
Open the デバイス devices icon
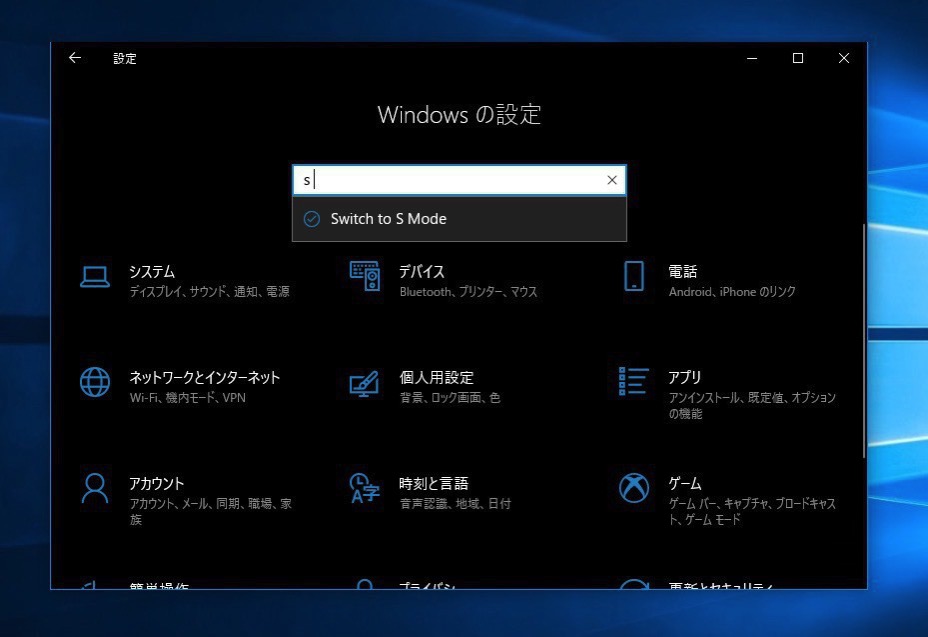tap(365, 276)
